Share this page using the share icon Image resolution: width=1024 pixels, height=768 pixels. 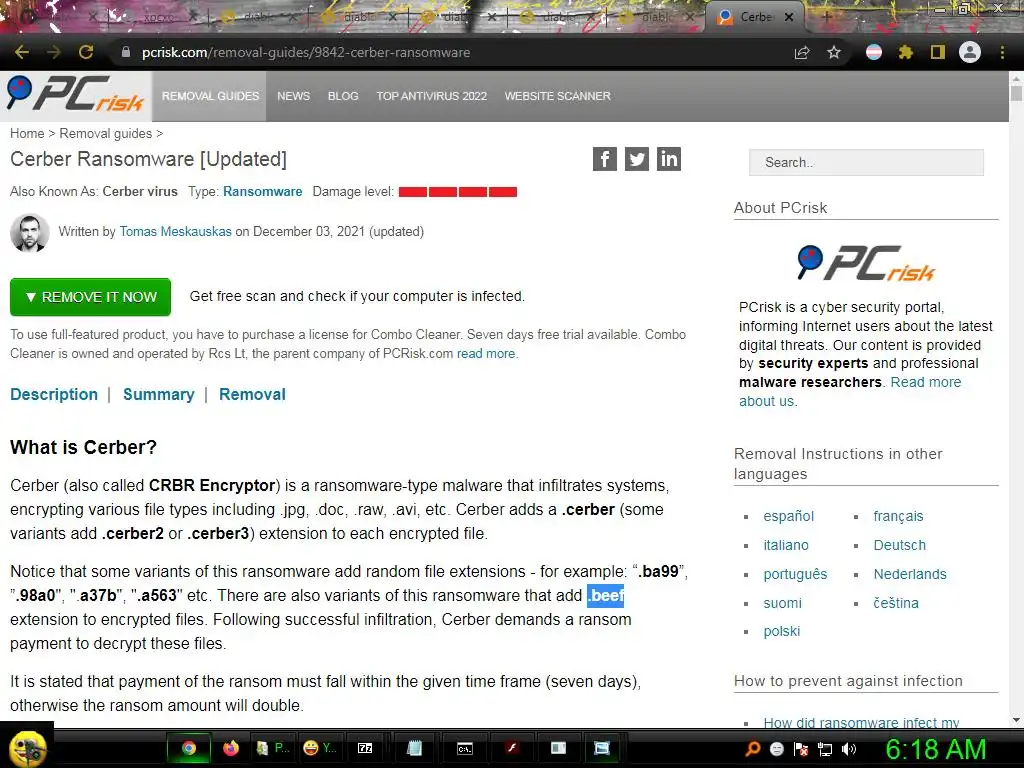click(802, 52)
